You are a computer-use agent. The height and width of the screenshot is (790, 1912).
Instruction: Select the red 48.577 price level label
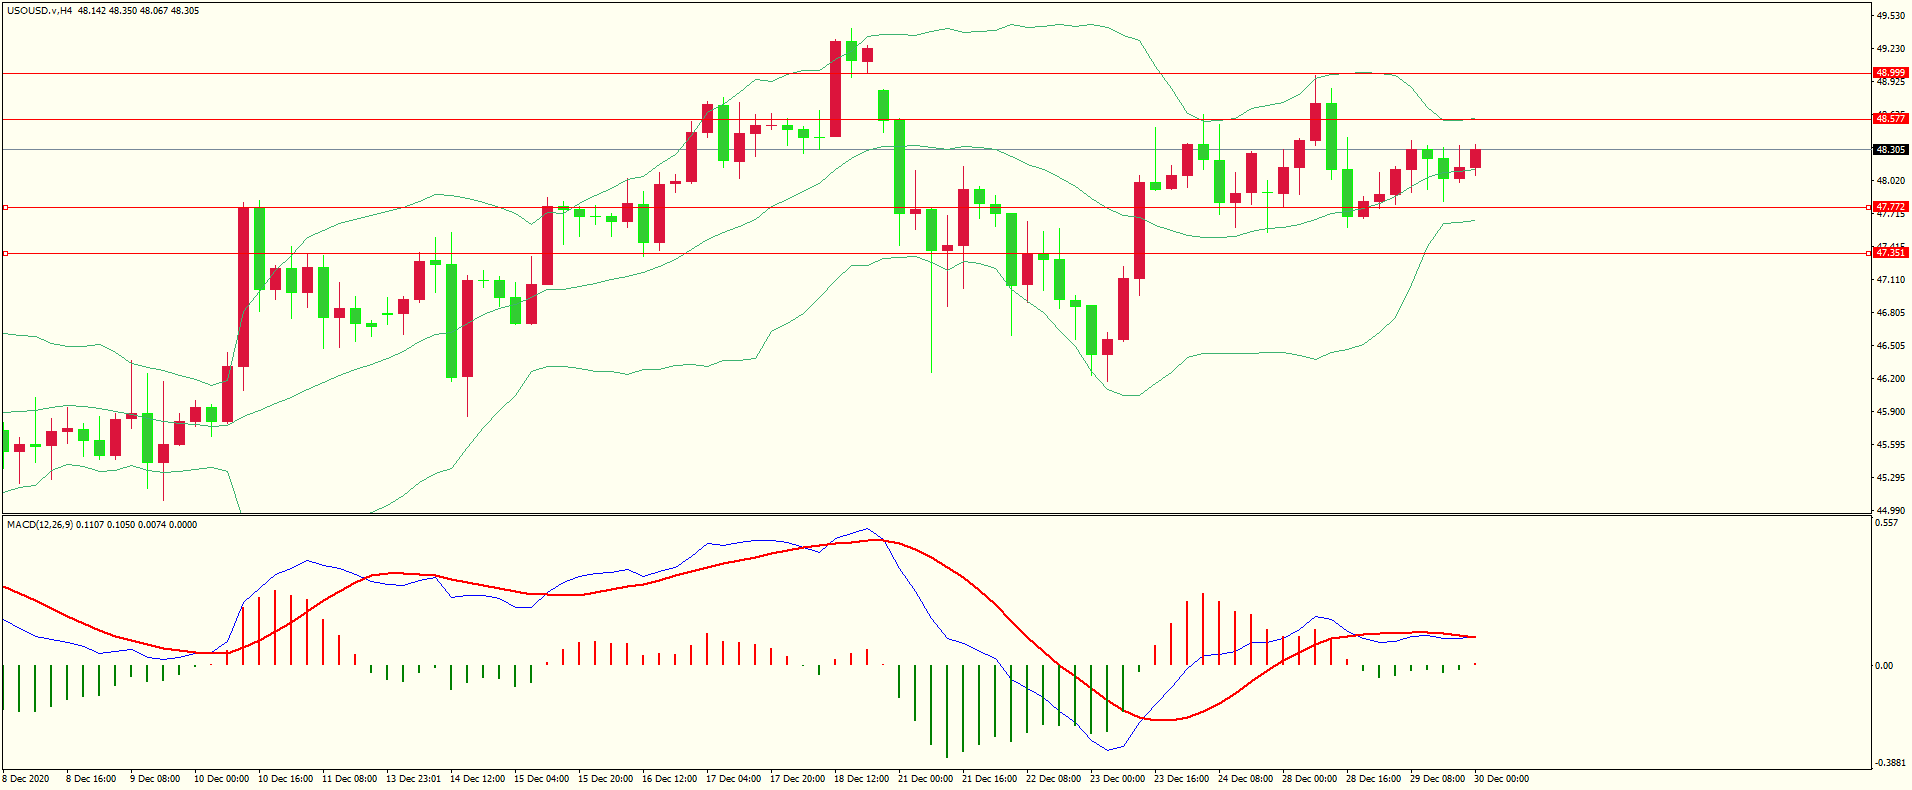pyautogui.click(x=1890, y=119)
